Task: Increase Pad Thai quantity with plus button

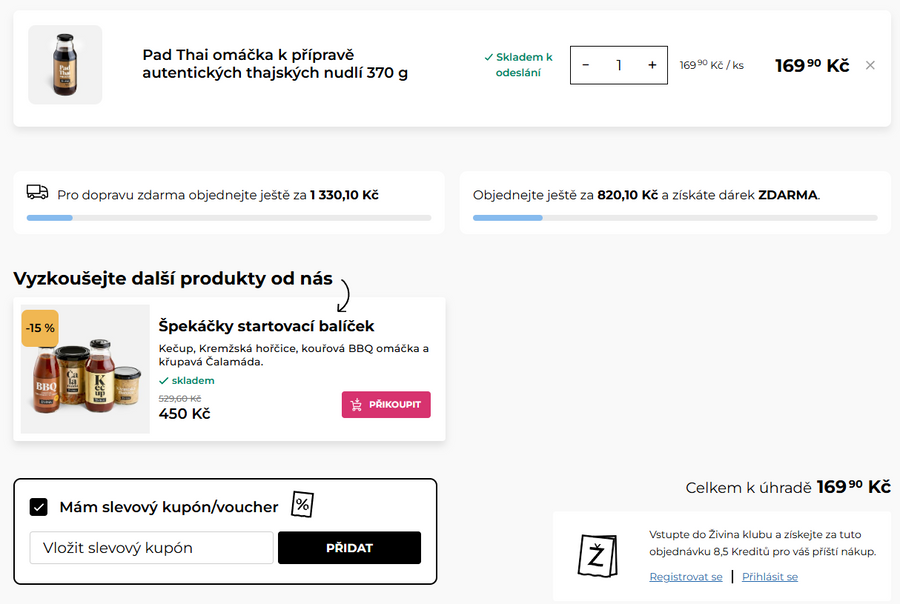Action: (652, 65)
